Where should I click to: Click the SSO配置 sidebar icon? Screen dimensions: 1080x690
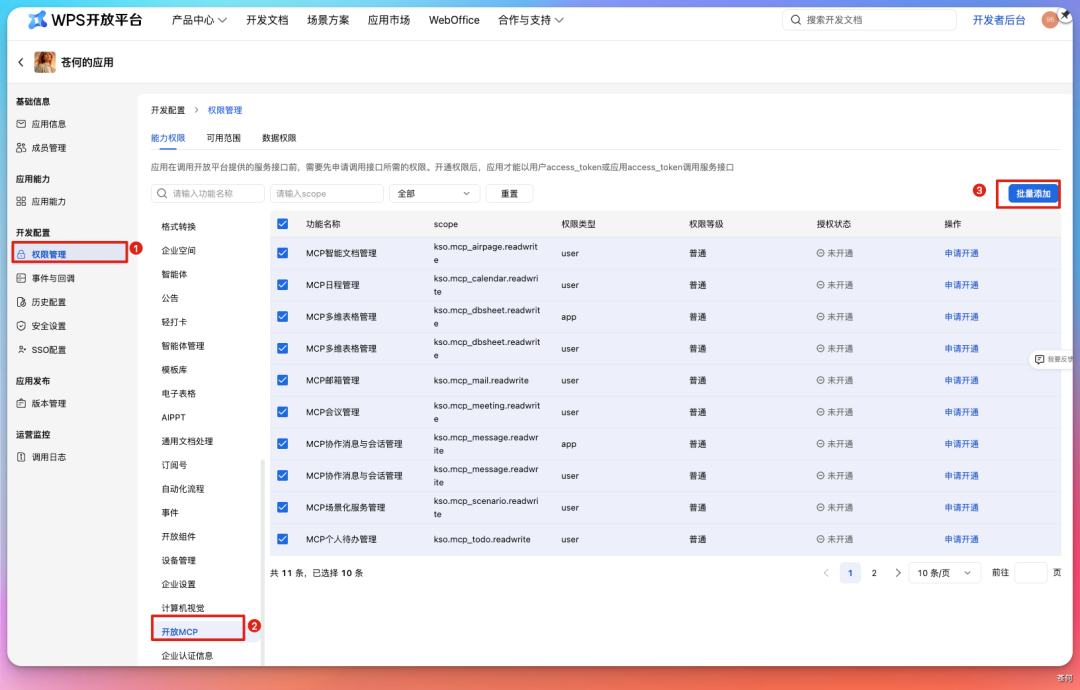pyautogui.click(x=21, y=350)
